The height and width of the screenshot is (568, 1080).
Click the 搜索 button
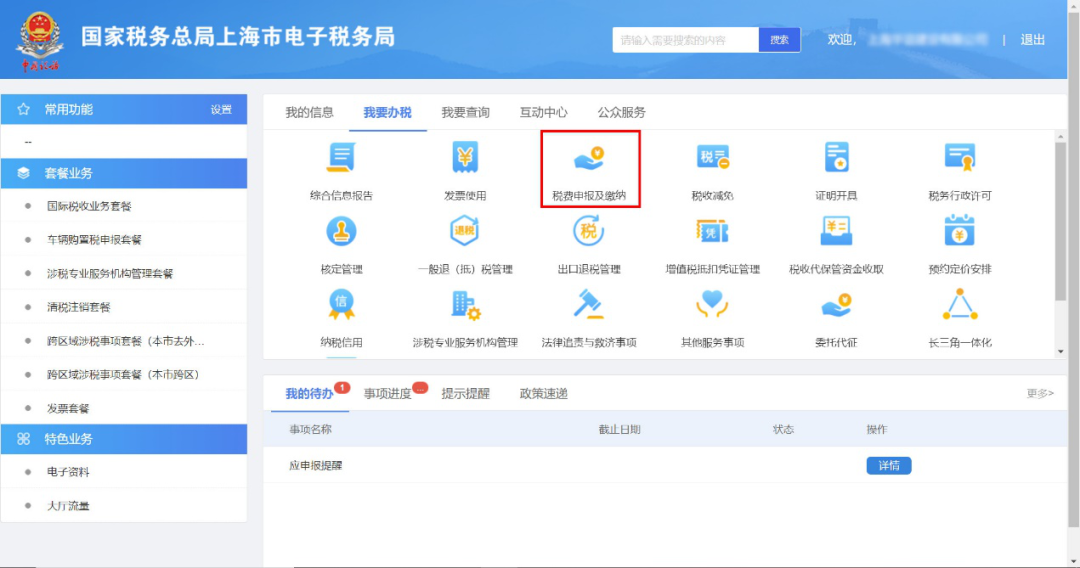(x=780, y=40)
